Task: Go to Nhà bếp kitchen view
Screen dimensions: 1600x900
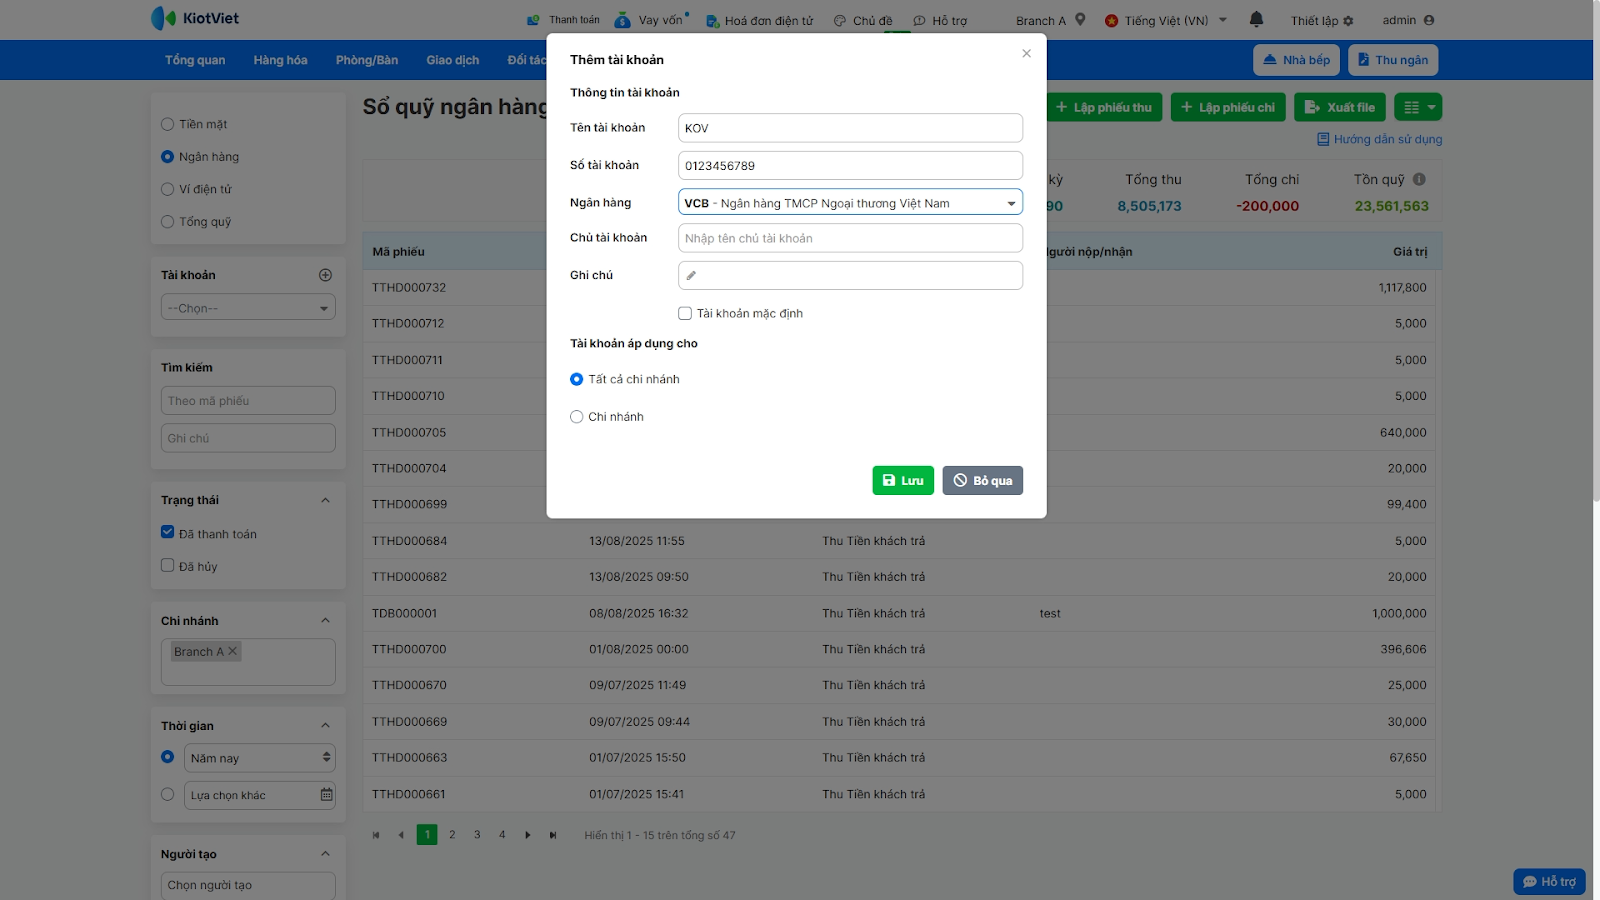Action: tap(1297, 60)
